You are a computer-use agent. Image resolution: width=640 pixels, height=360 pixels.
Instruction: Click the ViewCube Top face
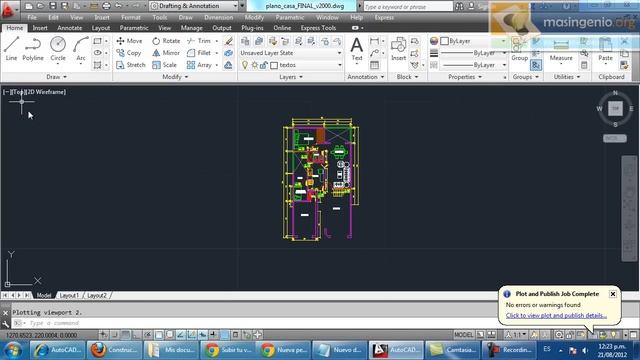[x=615, y=109]
